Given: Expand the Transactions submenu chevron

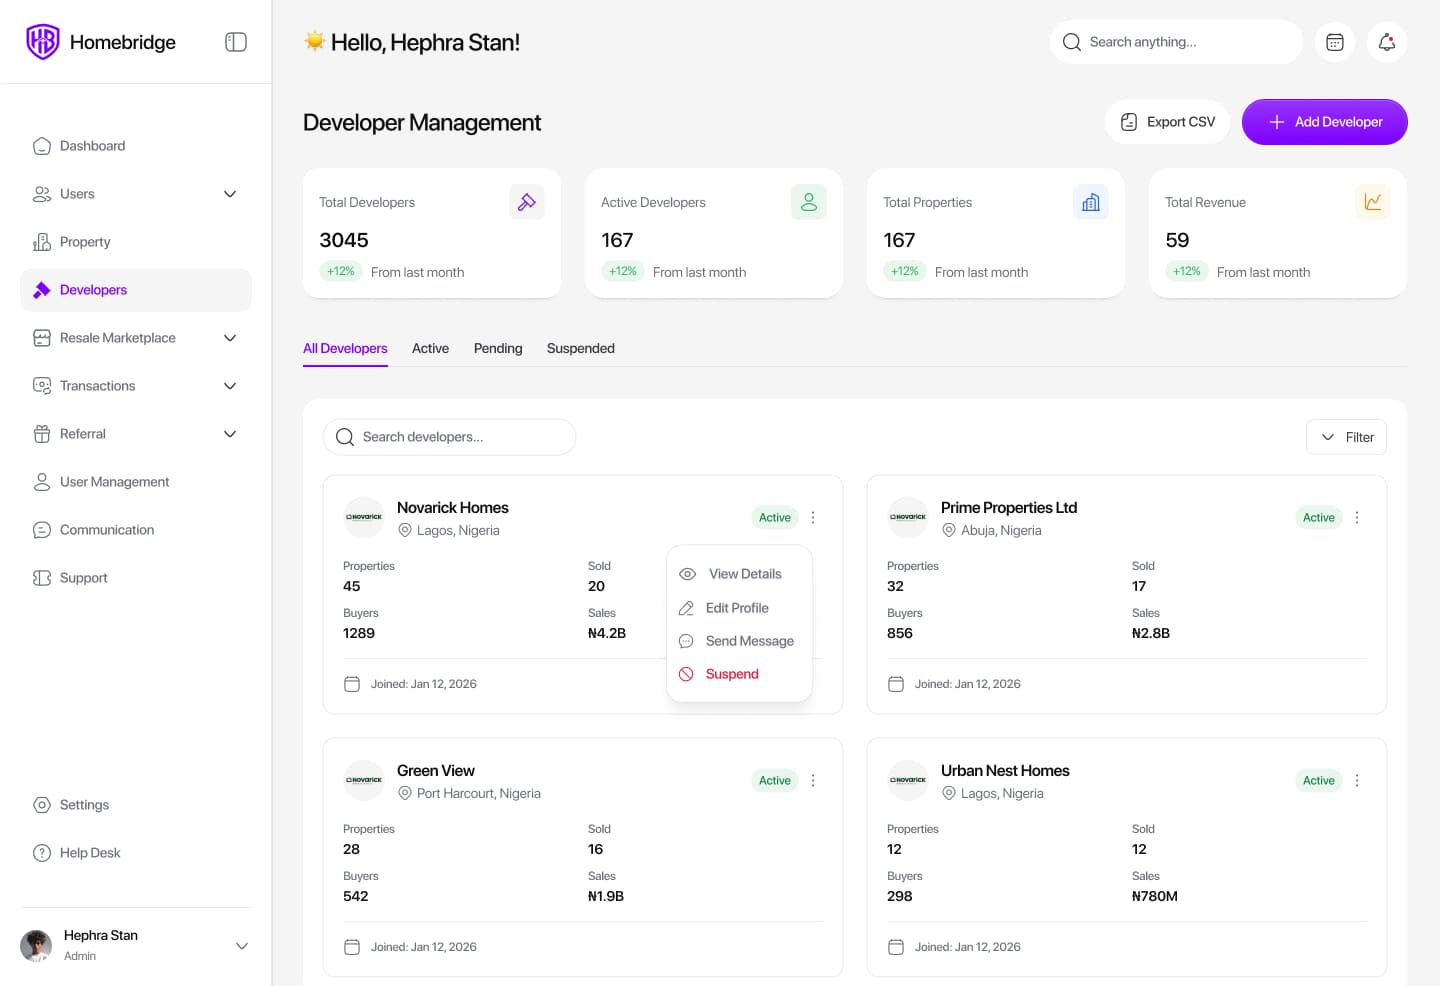Looking at the screenshot, I should click(x=230, y=386).
